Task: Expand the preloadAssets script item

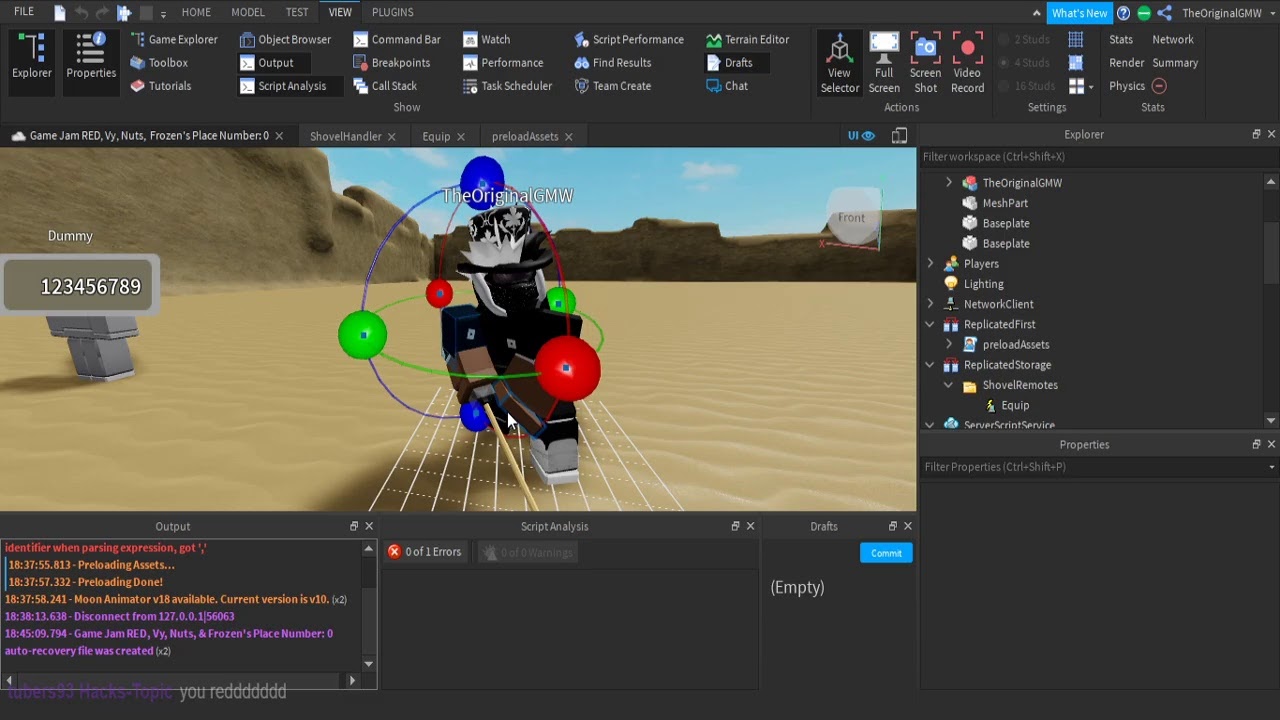Action: coord(949,344)
